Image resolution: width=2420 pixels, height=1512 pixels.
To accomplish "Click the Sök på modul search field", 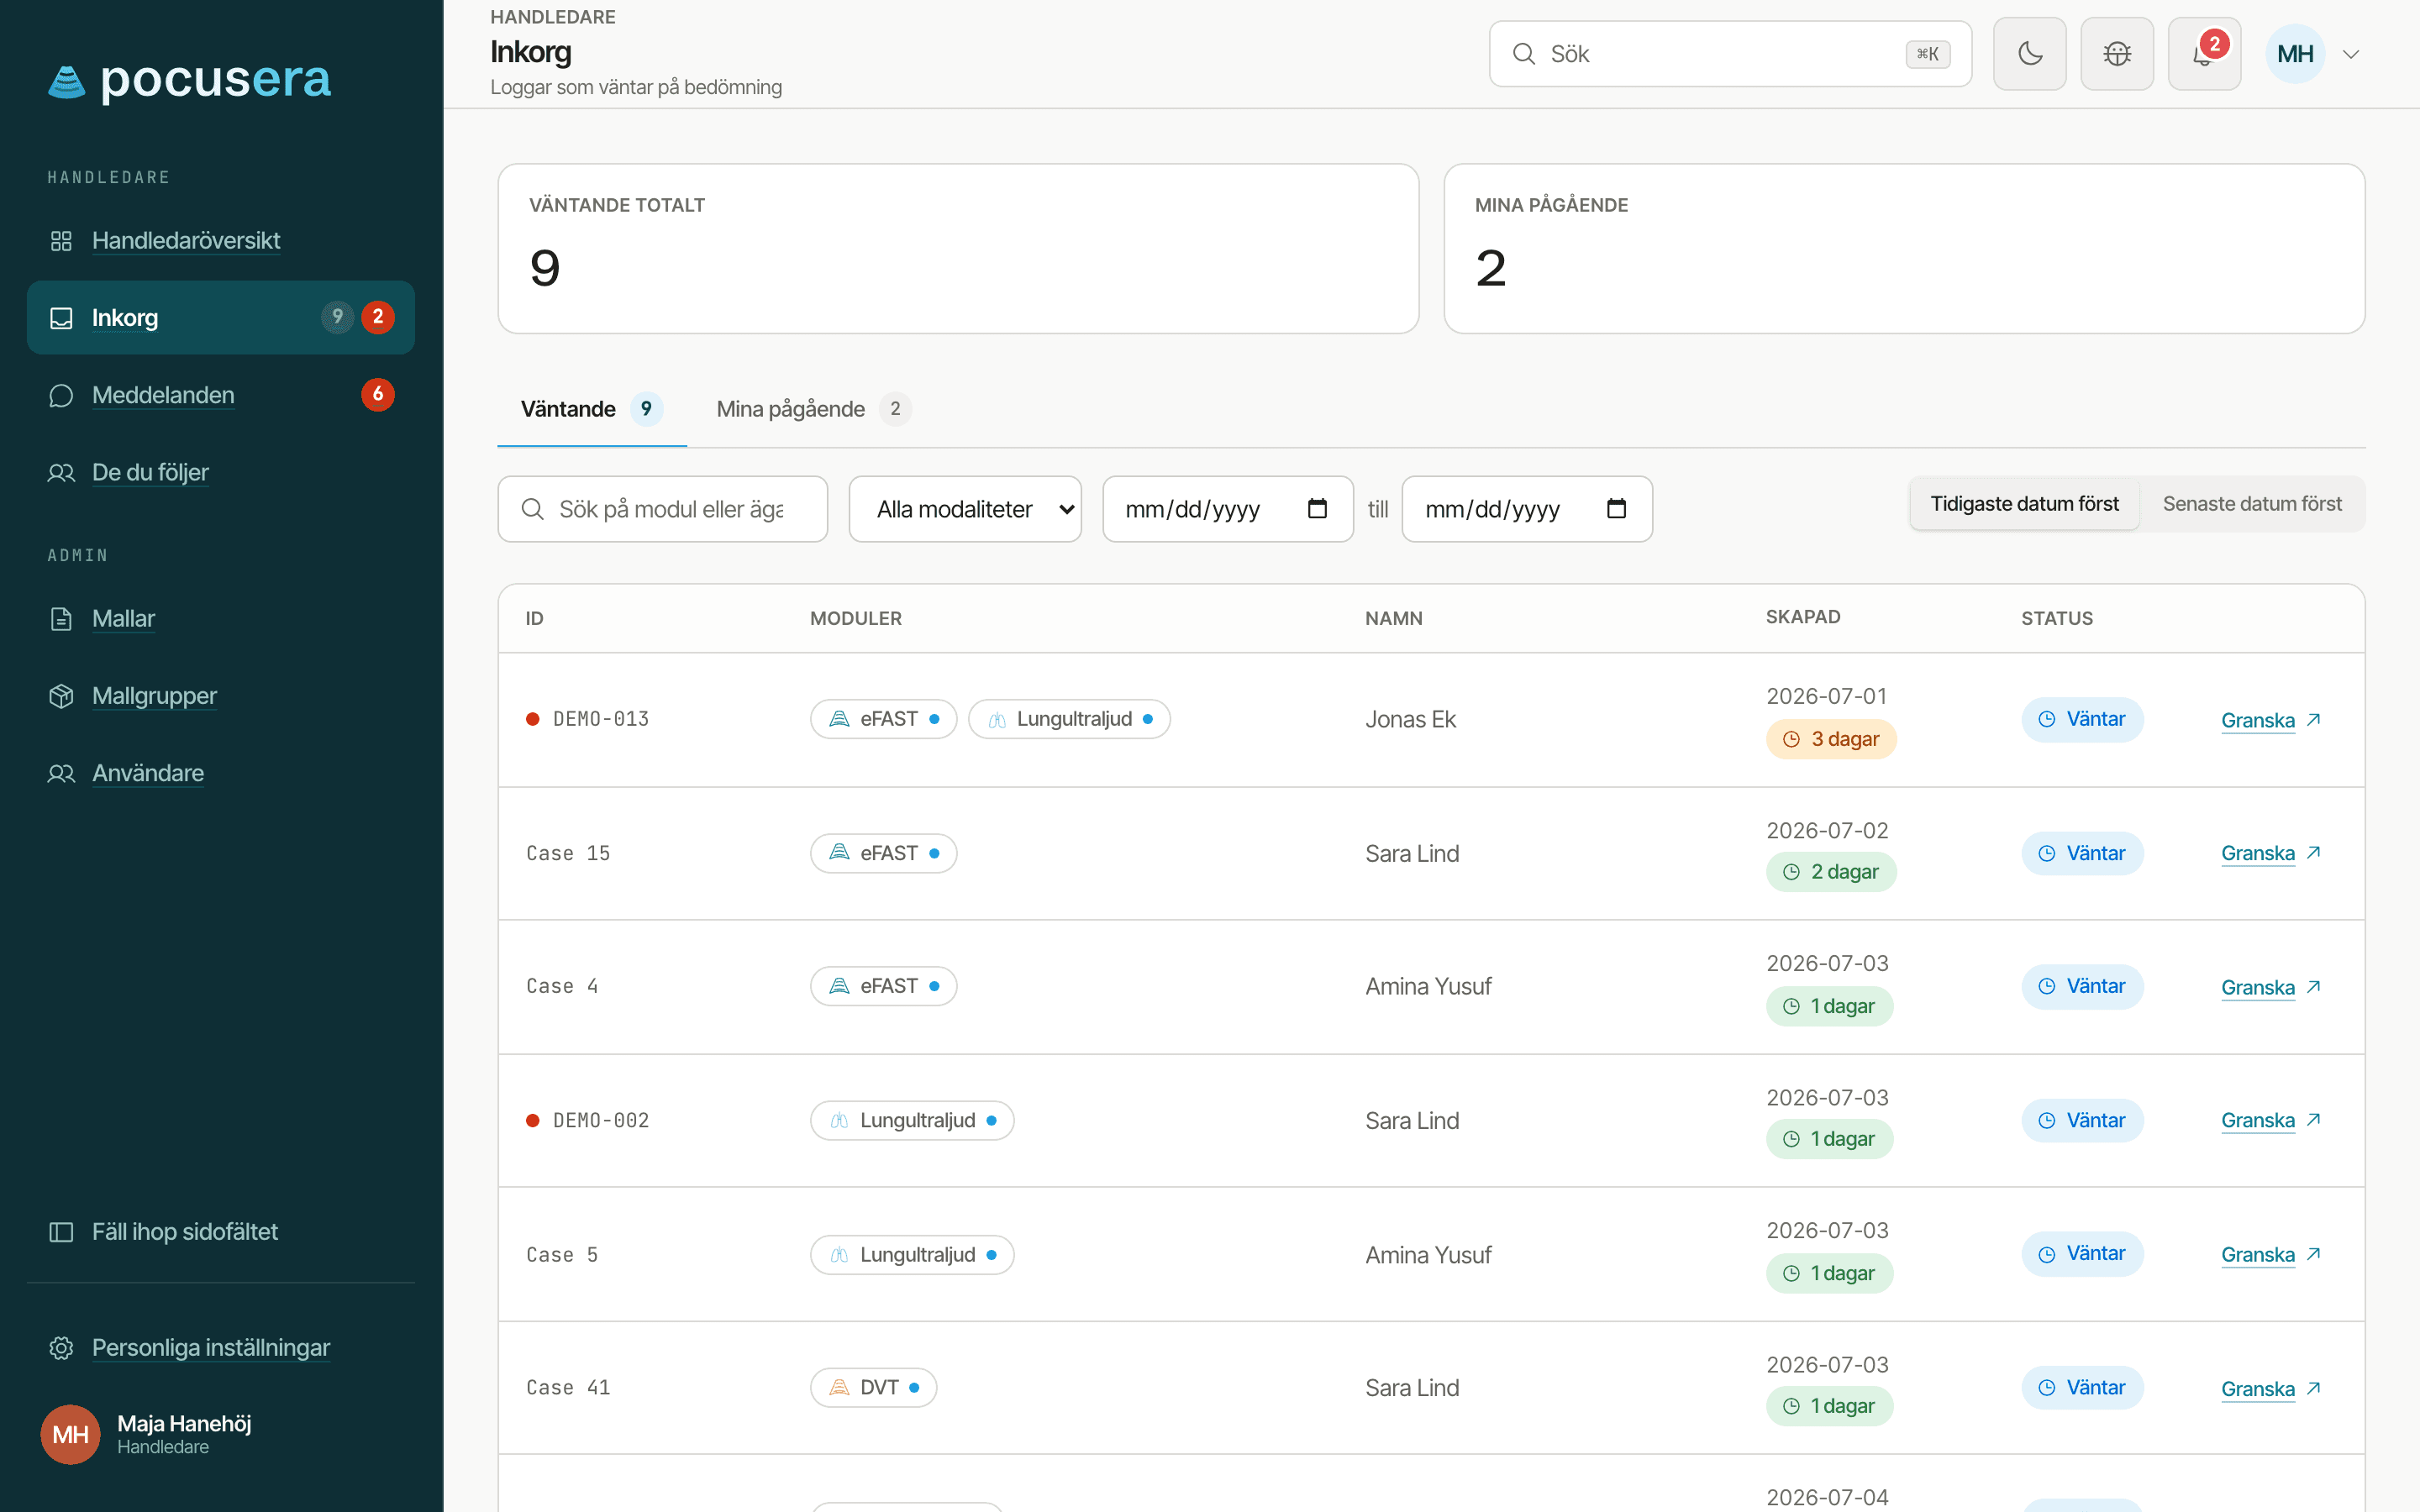I will pos(662,509).
